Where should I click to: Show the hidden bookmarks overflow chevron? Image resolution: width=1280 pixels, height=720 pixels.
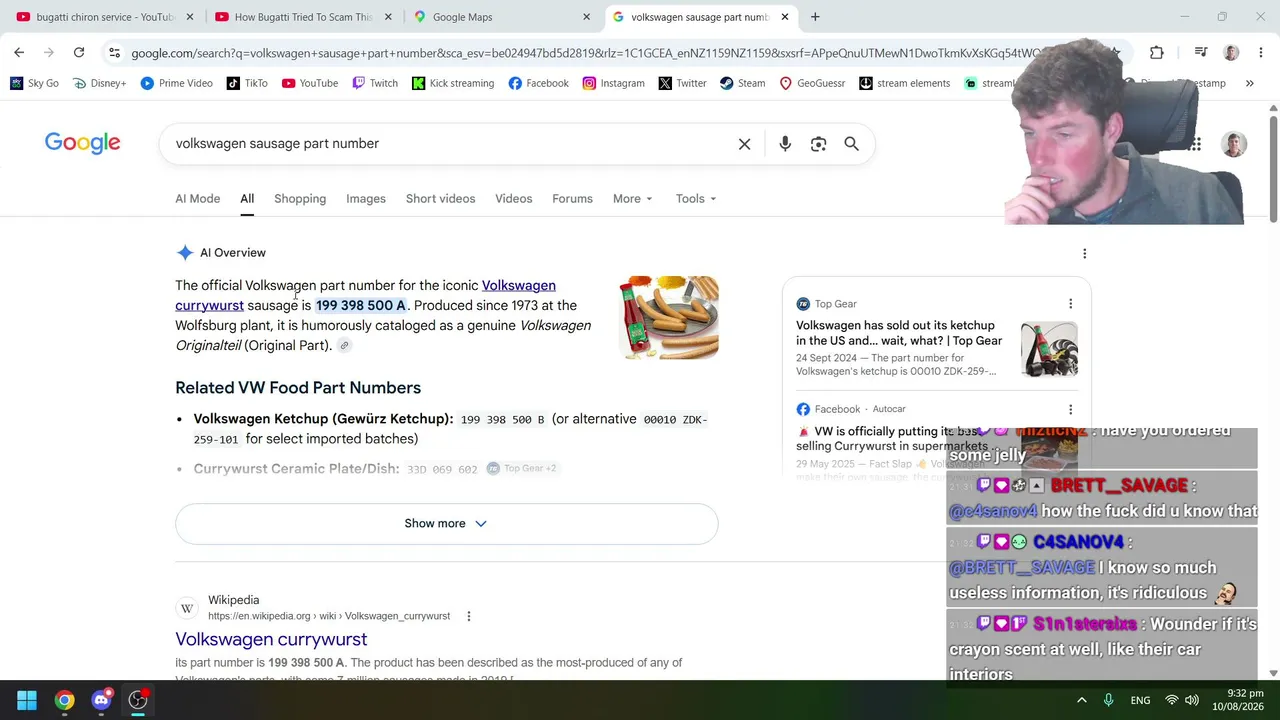(x=1249, y=83)
